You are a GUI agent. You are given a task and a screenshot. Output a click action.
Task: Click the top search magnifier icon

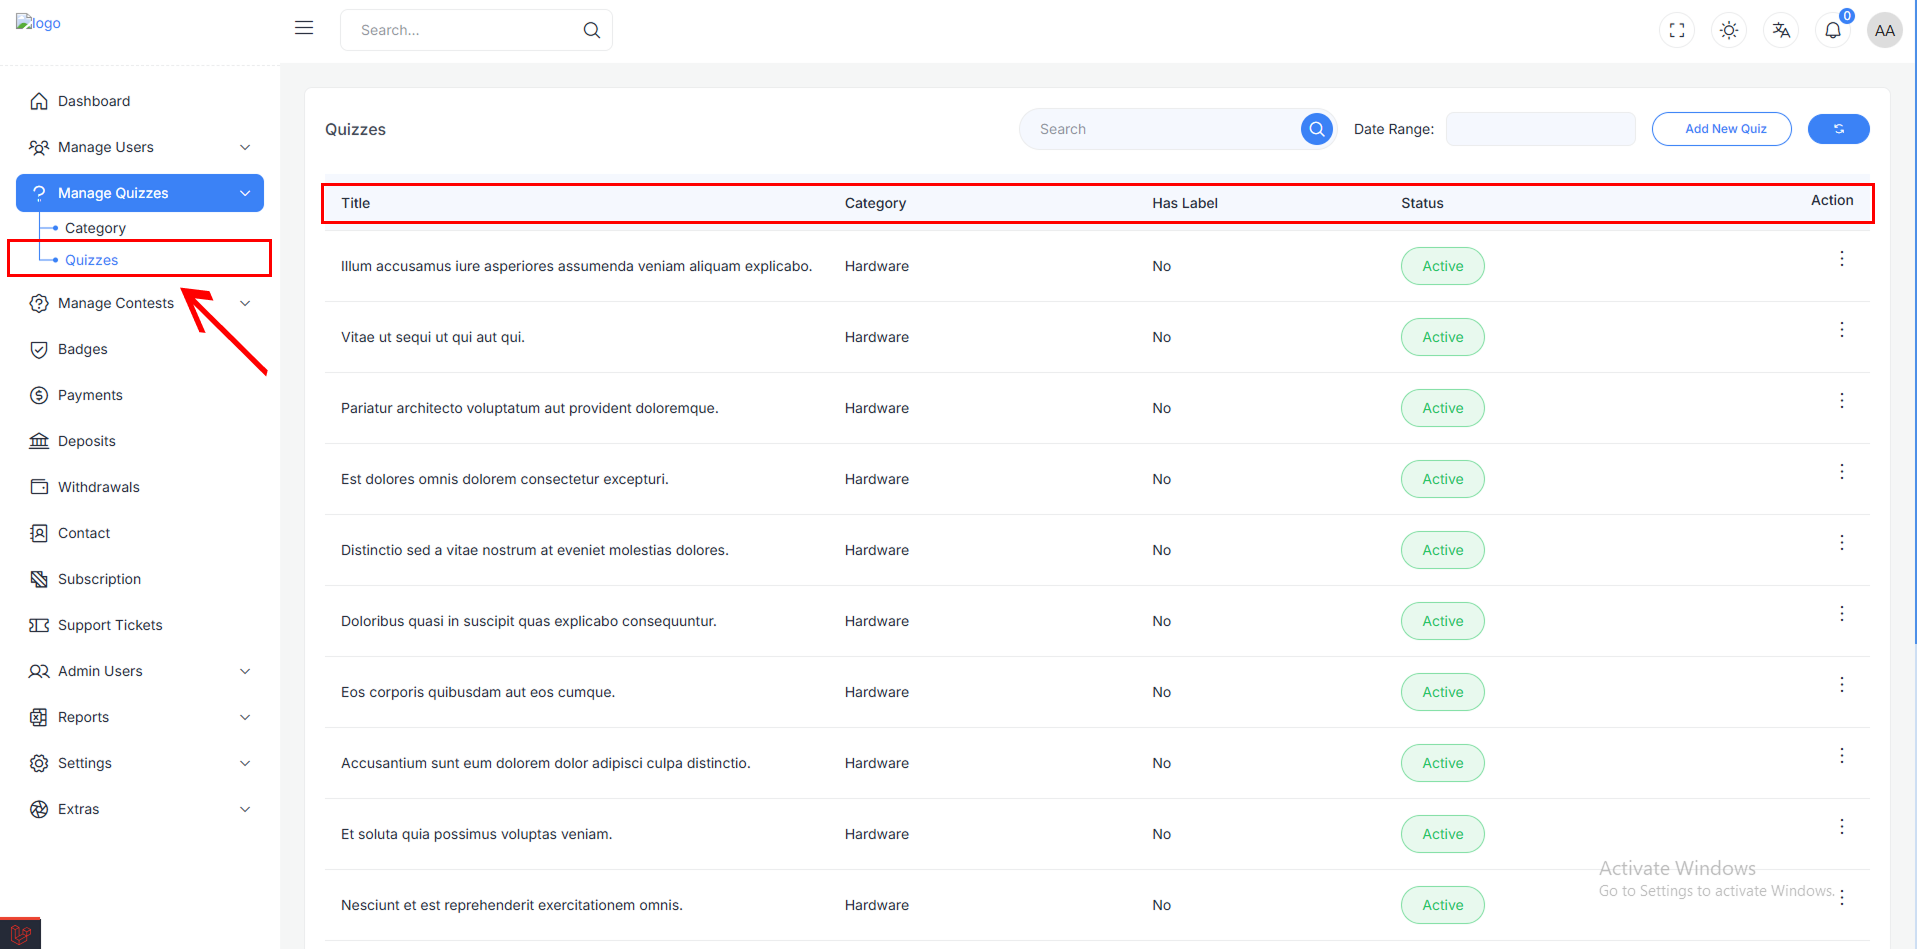pyautogui.click(x=592, y=30)
